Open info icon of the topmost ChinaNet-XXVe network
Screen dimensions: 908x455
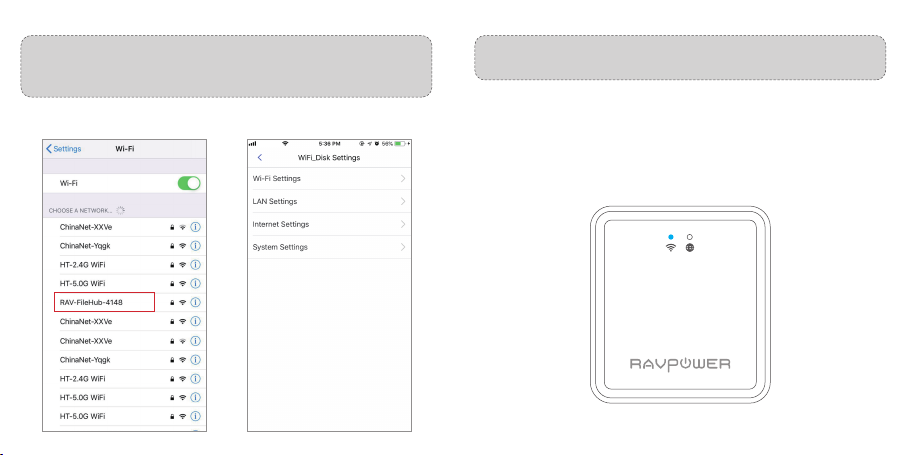(x=195, y=227)
